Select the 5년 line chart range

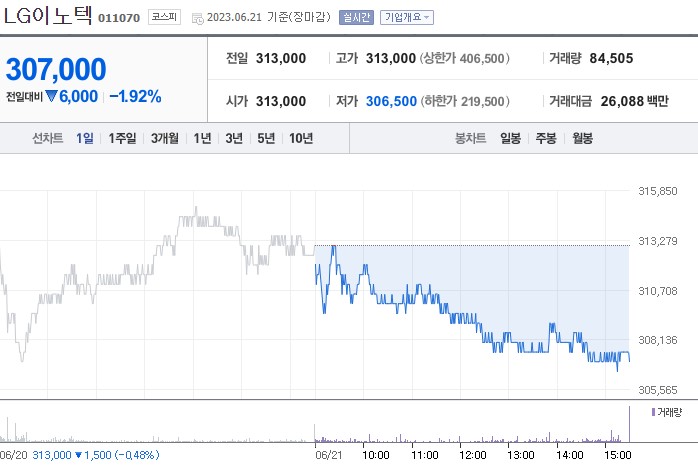click(x=266, y=138)
